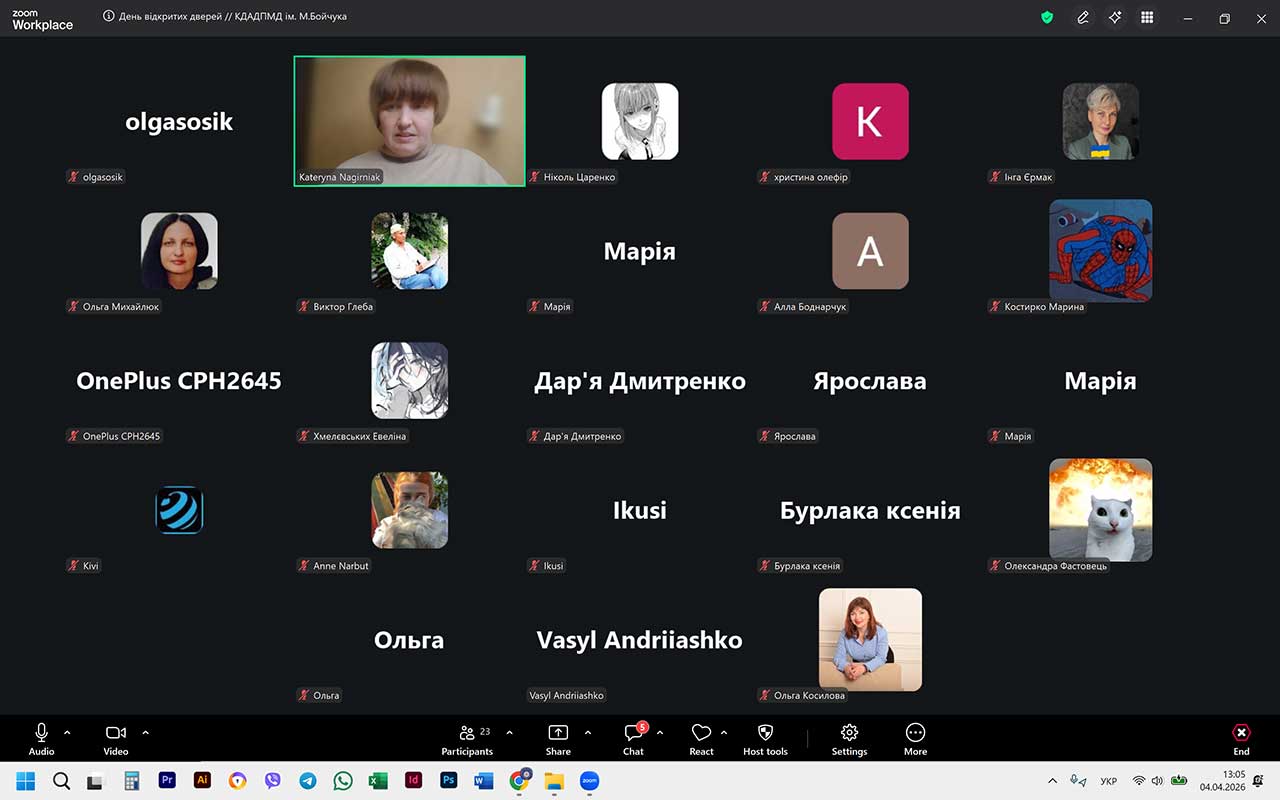This screenshot has height=800, width=1280.
Task: Toggle camera with the Video button
Action: coord(115,739)
